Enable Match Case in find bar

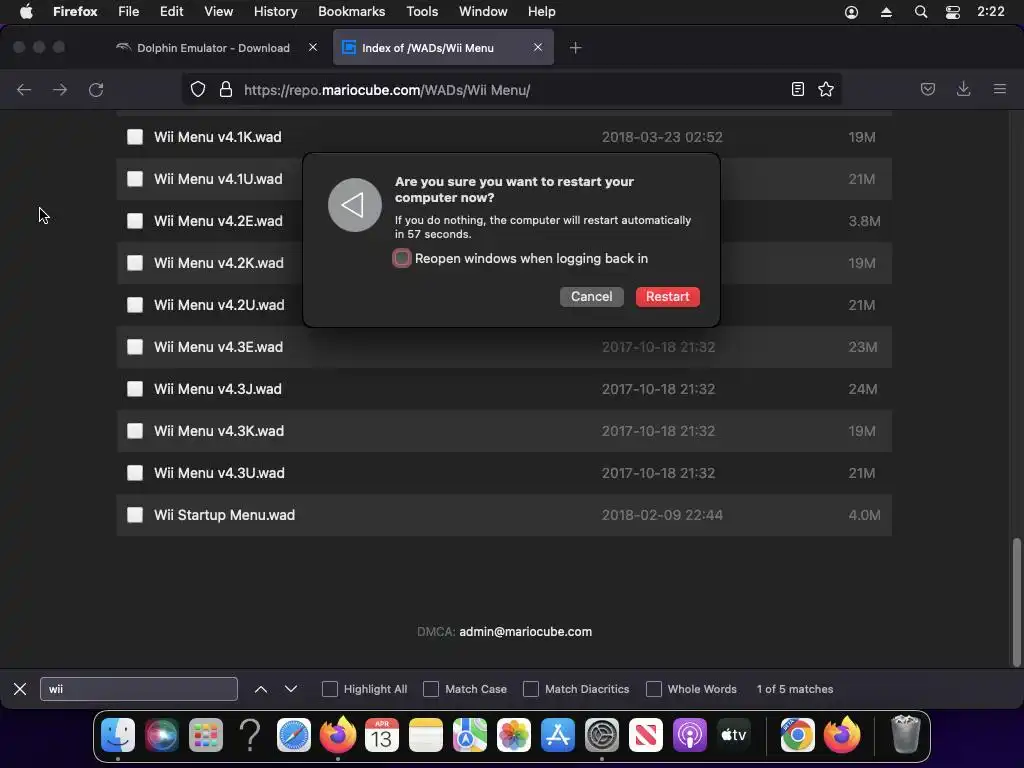pos(431,689)
